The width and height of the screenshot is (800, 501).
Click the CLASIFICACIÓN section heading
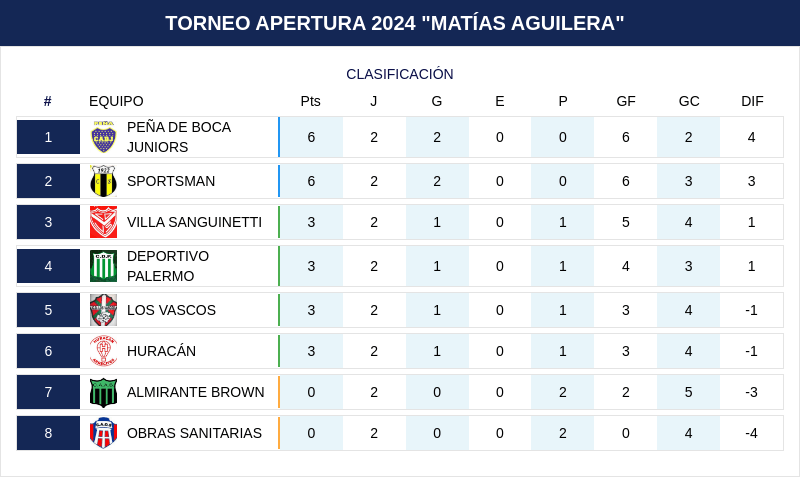tap(400, 74)
